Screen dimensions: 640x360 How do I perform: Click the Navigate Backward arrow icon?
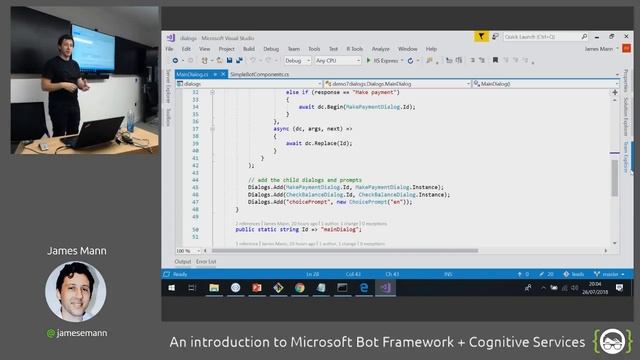pos(175,60)
